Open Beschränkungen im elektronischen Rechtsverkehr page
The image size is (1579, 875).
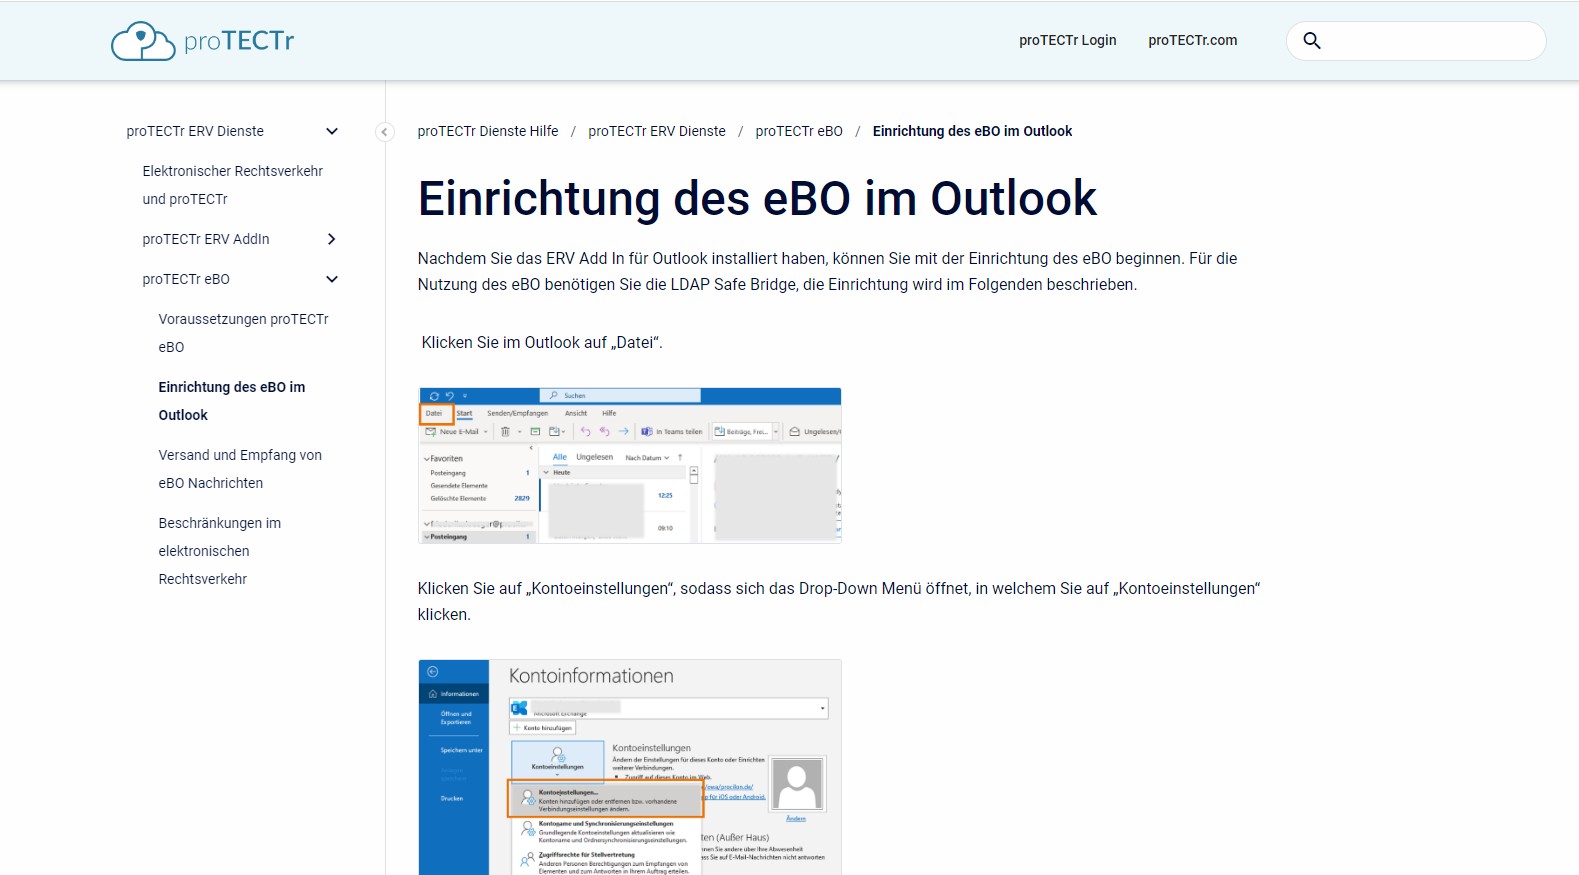[220, 551]
